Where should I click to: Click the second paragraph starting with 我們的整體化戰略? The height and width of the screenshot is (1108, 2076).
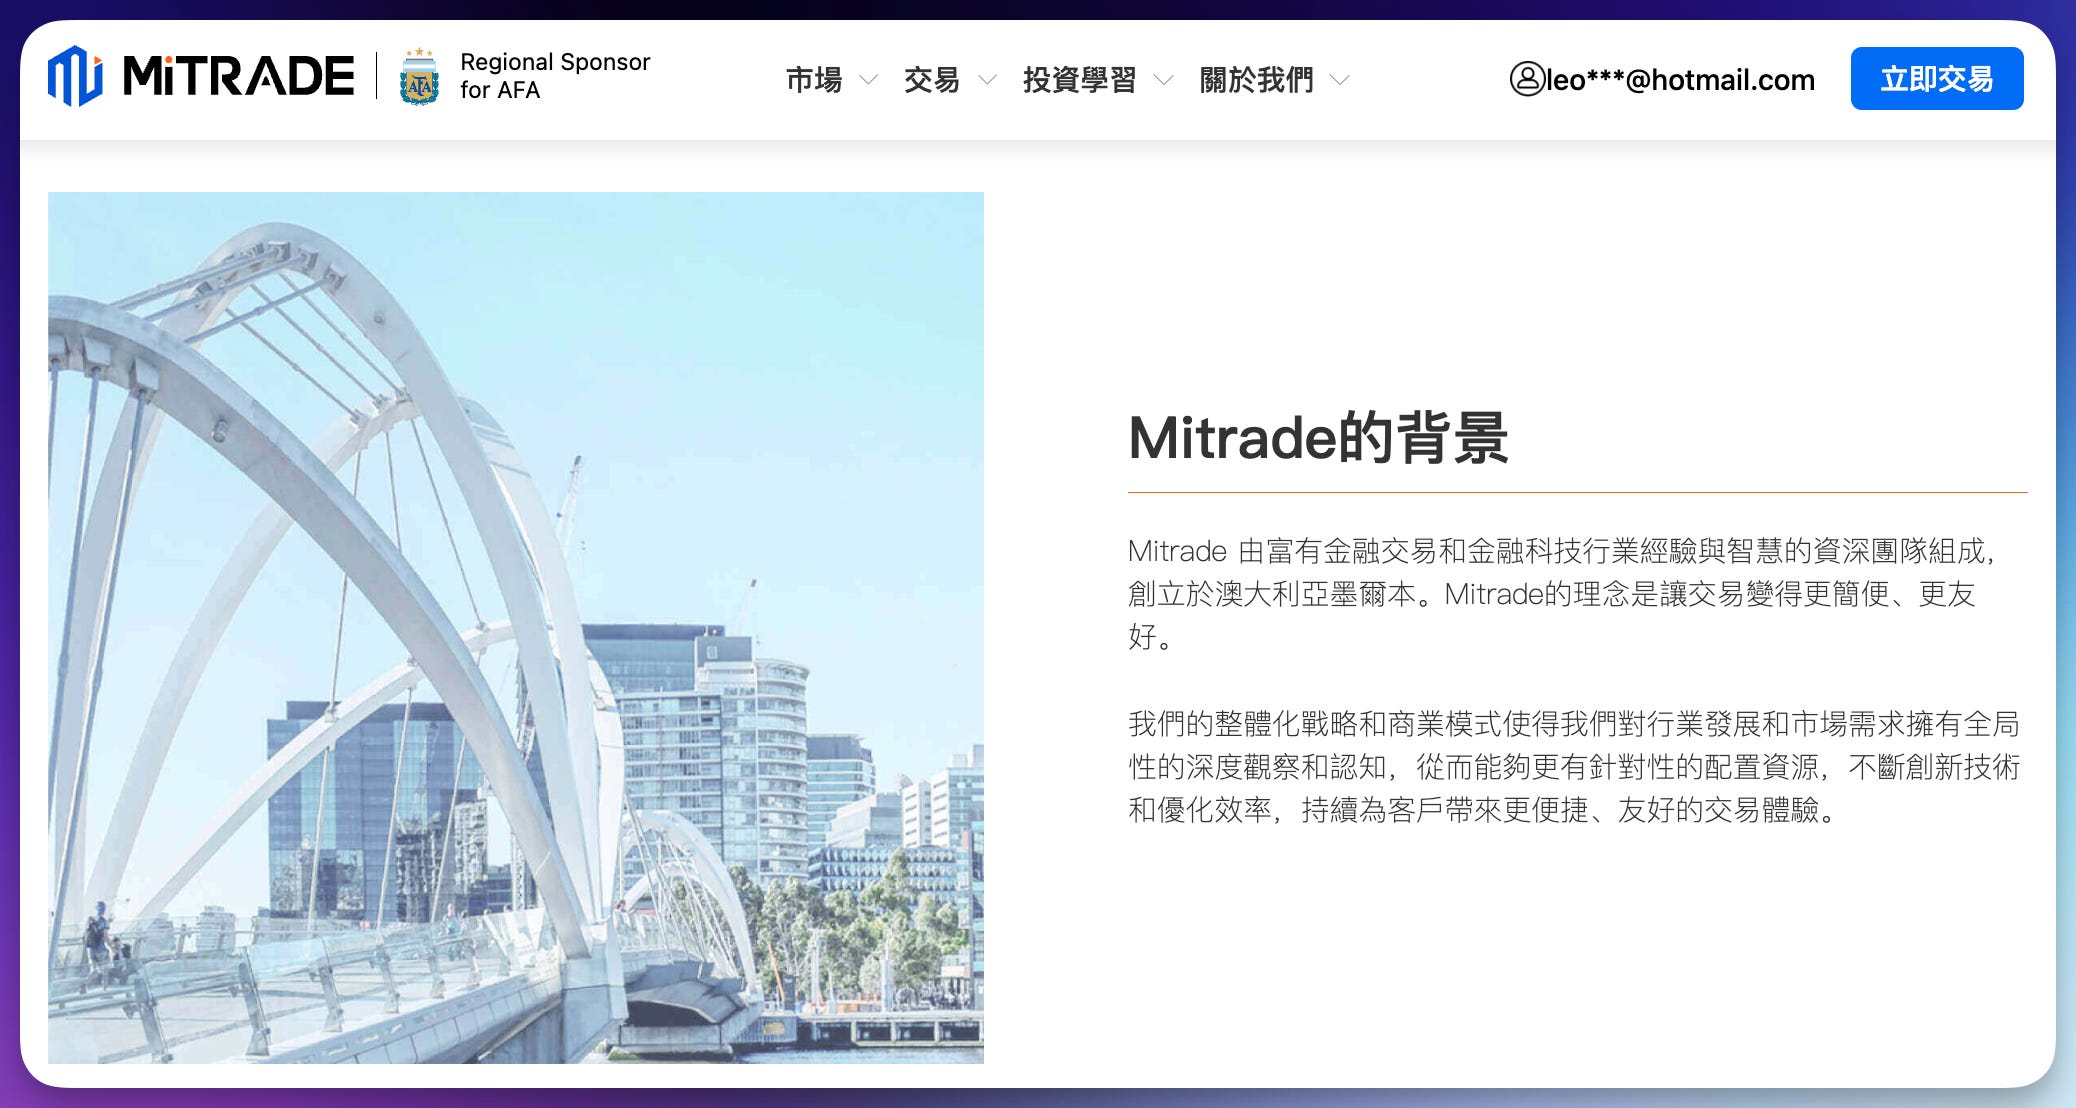point(1573,766)
